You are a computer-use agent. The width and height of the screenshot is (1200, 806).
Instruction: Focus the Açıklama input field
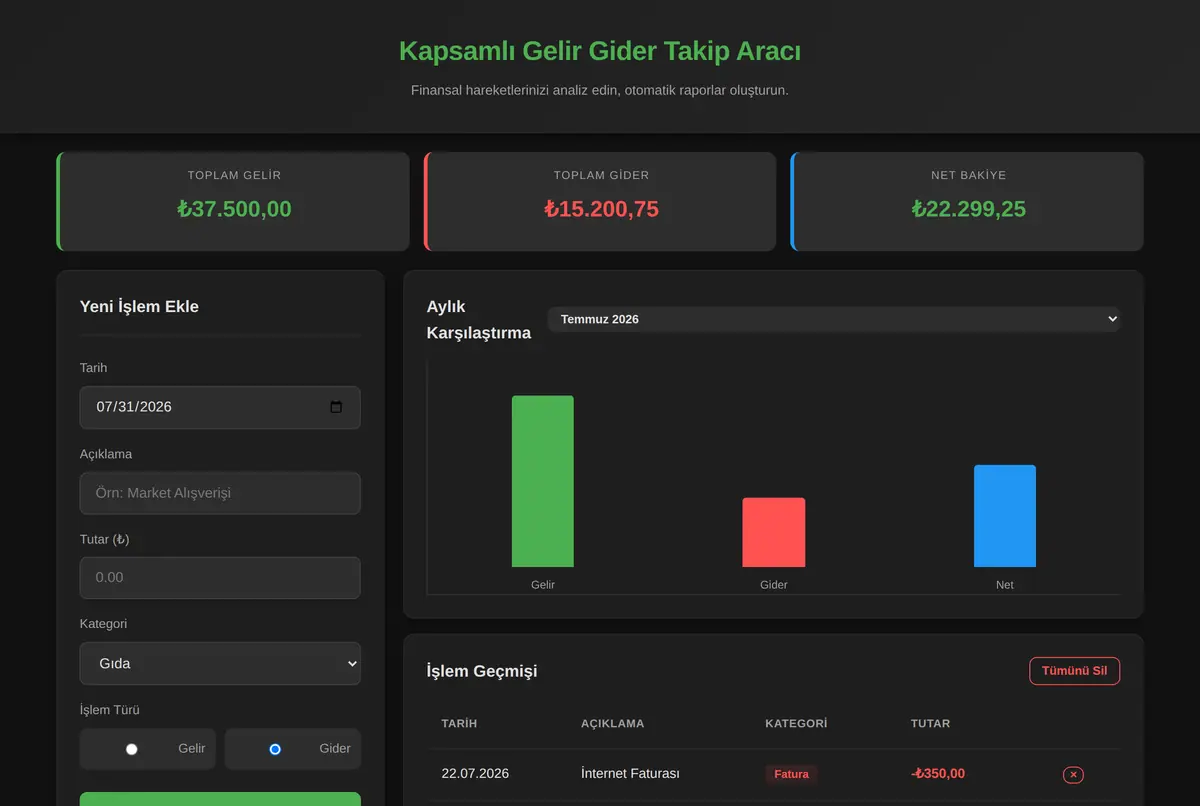[220, 493]
